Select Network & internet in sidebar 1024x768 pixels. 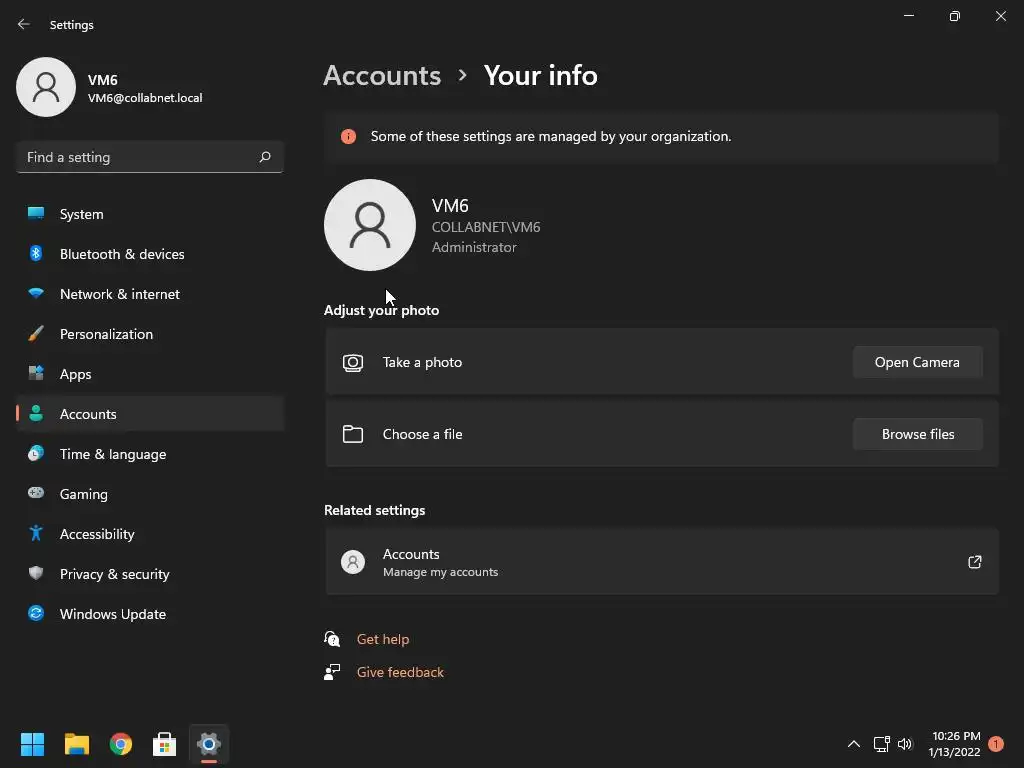(x=120, y=294)
